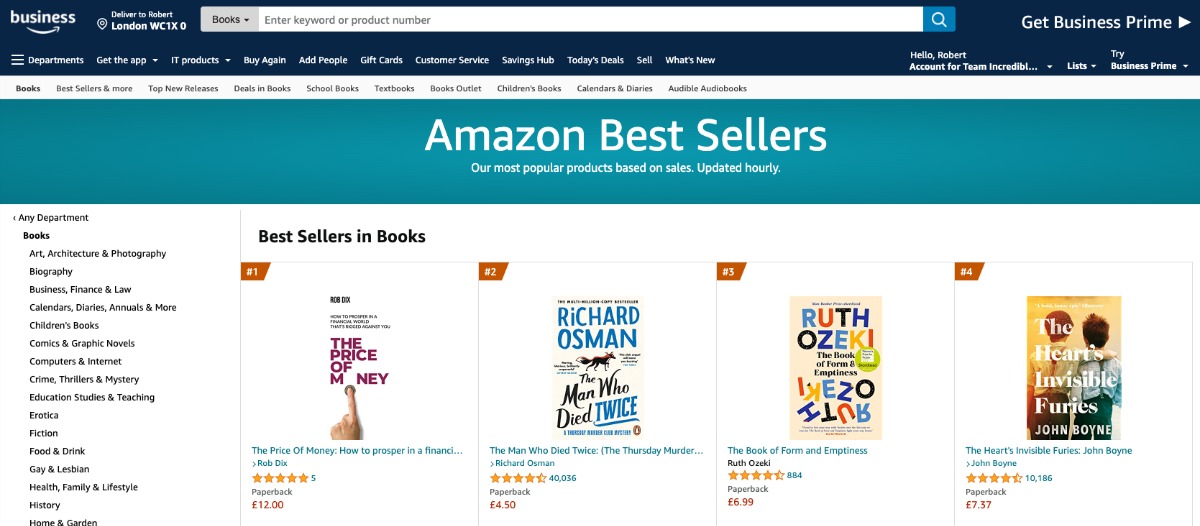Go back to Any Department
This screenshot has height=526, width=1200.
[x=52, y=217]
